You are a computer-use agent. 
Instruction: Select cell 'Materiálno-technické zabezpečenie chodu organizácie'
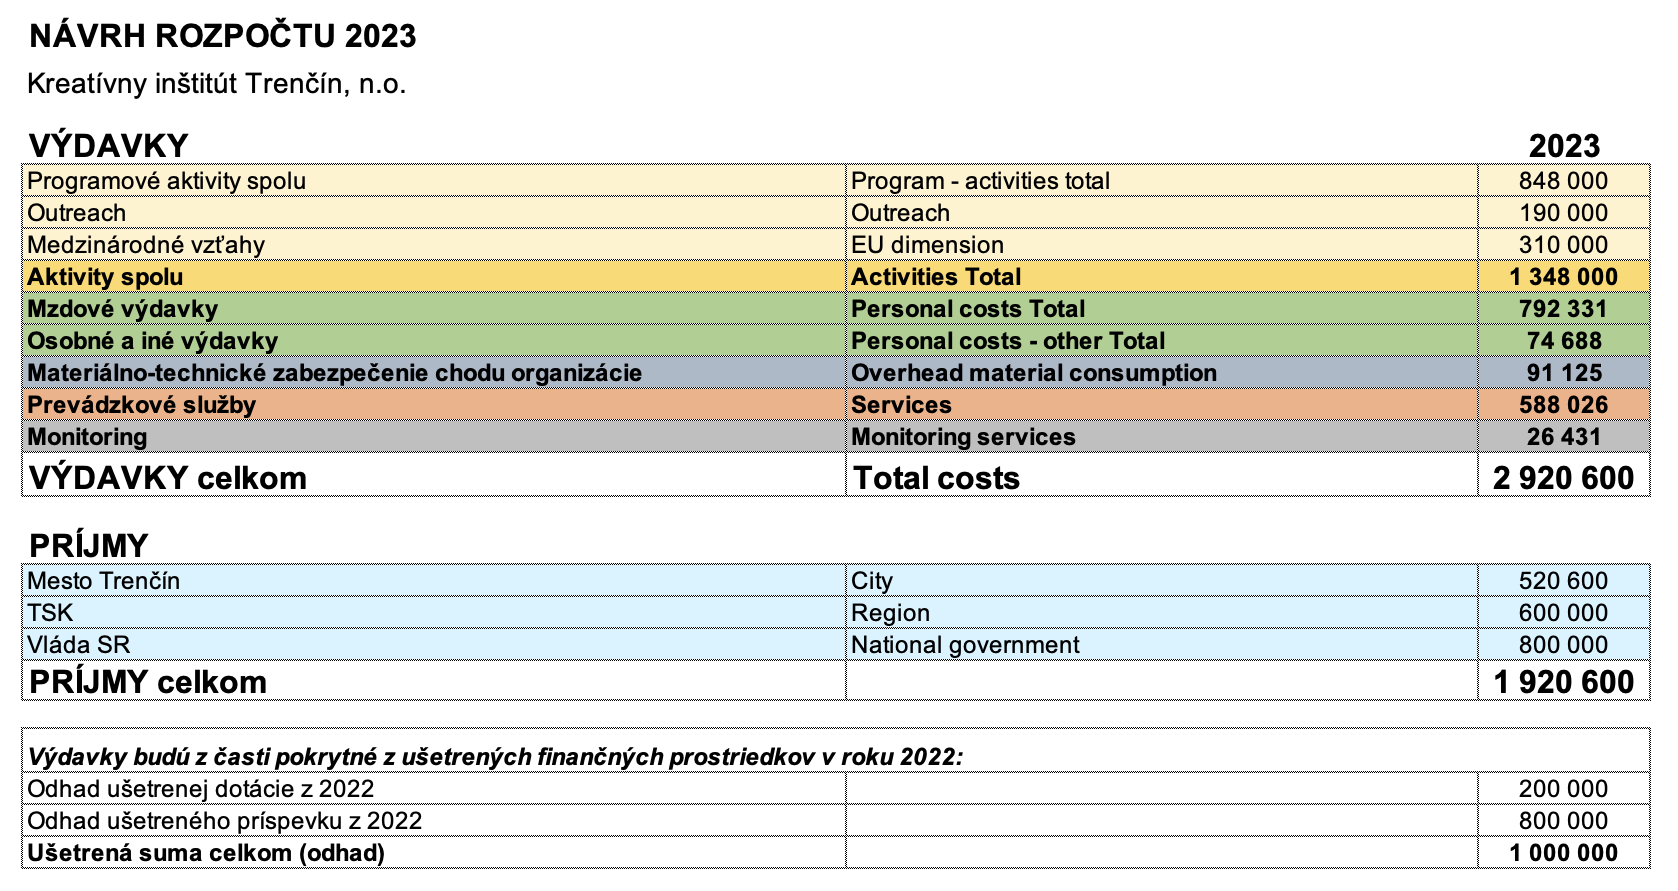(434, 373)
